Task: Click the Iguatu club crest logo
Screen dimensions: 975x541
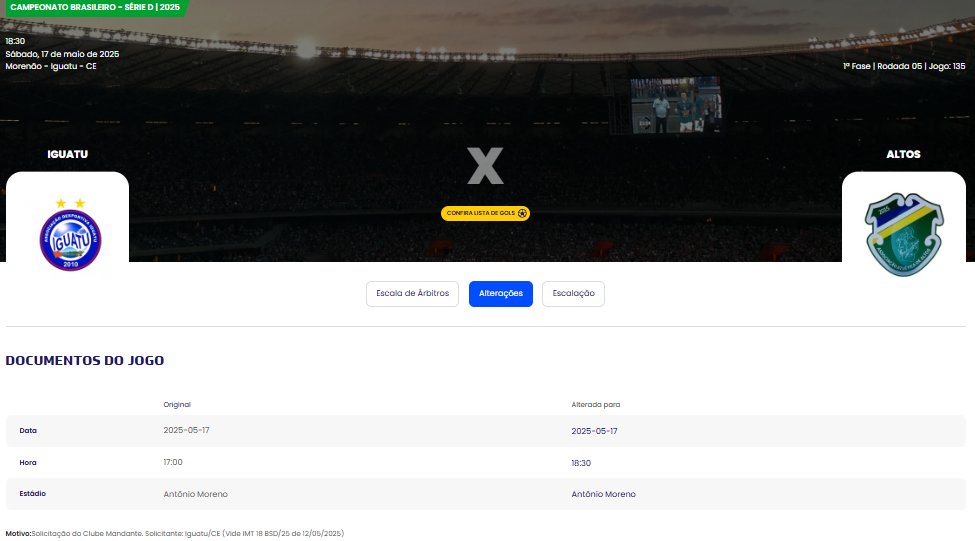Action: point(70,235)
